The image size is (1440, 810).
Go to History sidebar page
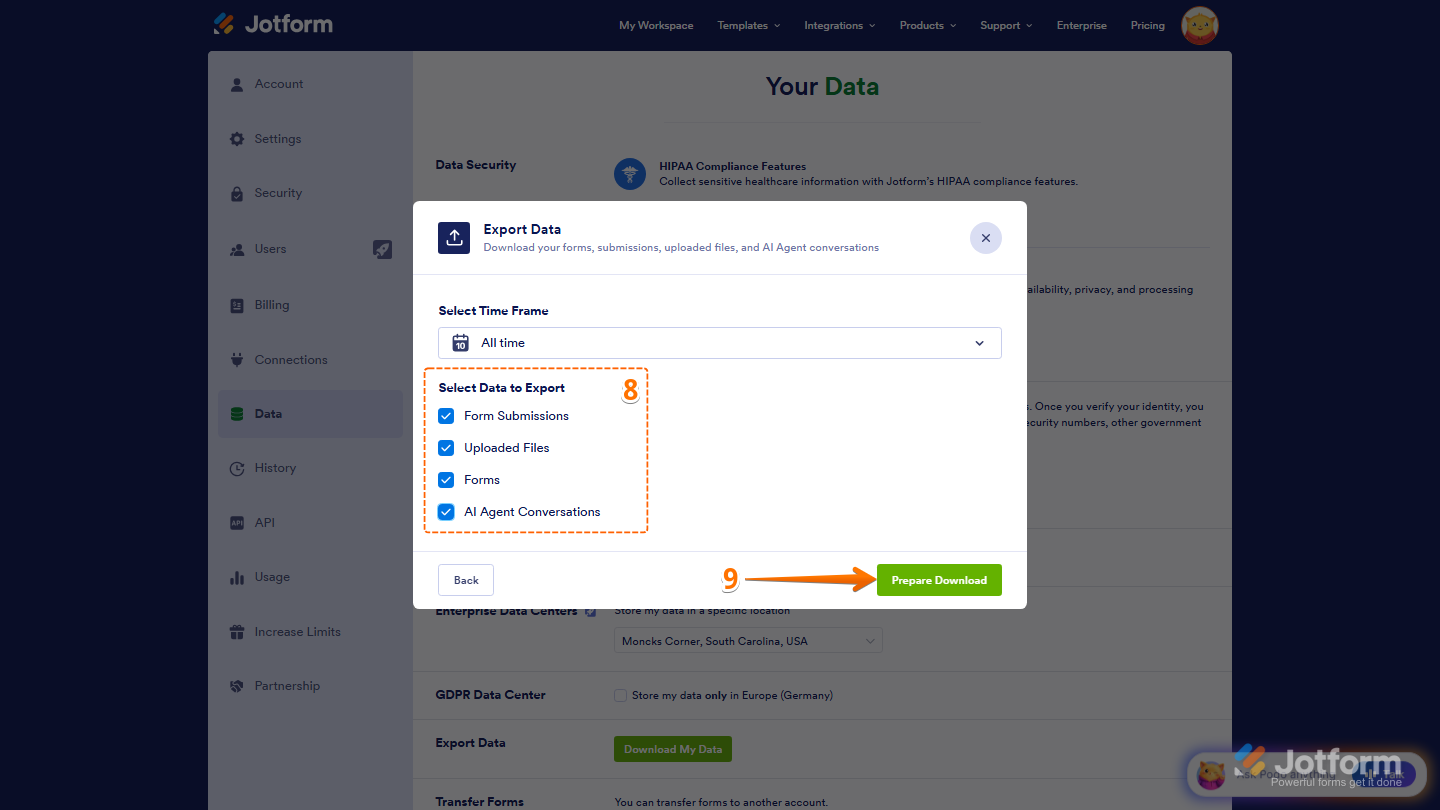pos(310,468)
